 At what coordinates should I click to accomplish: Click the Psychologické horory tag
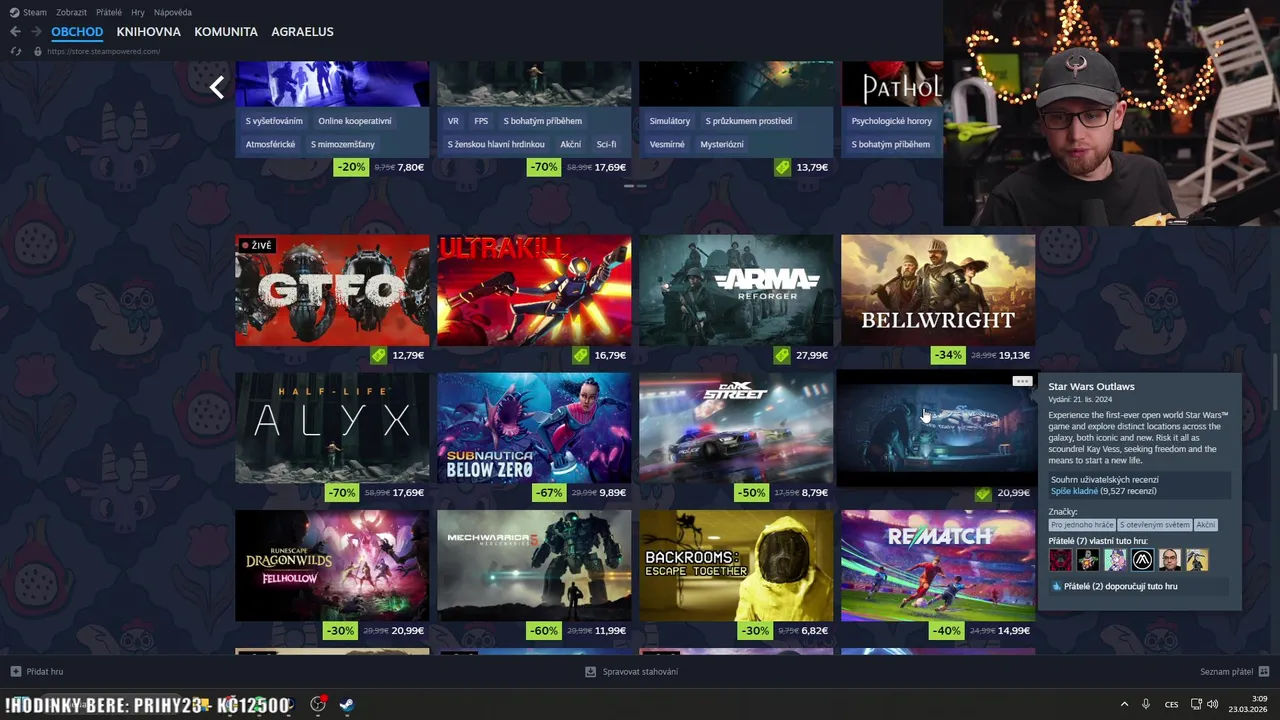click(x=892, y=121)
